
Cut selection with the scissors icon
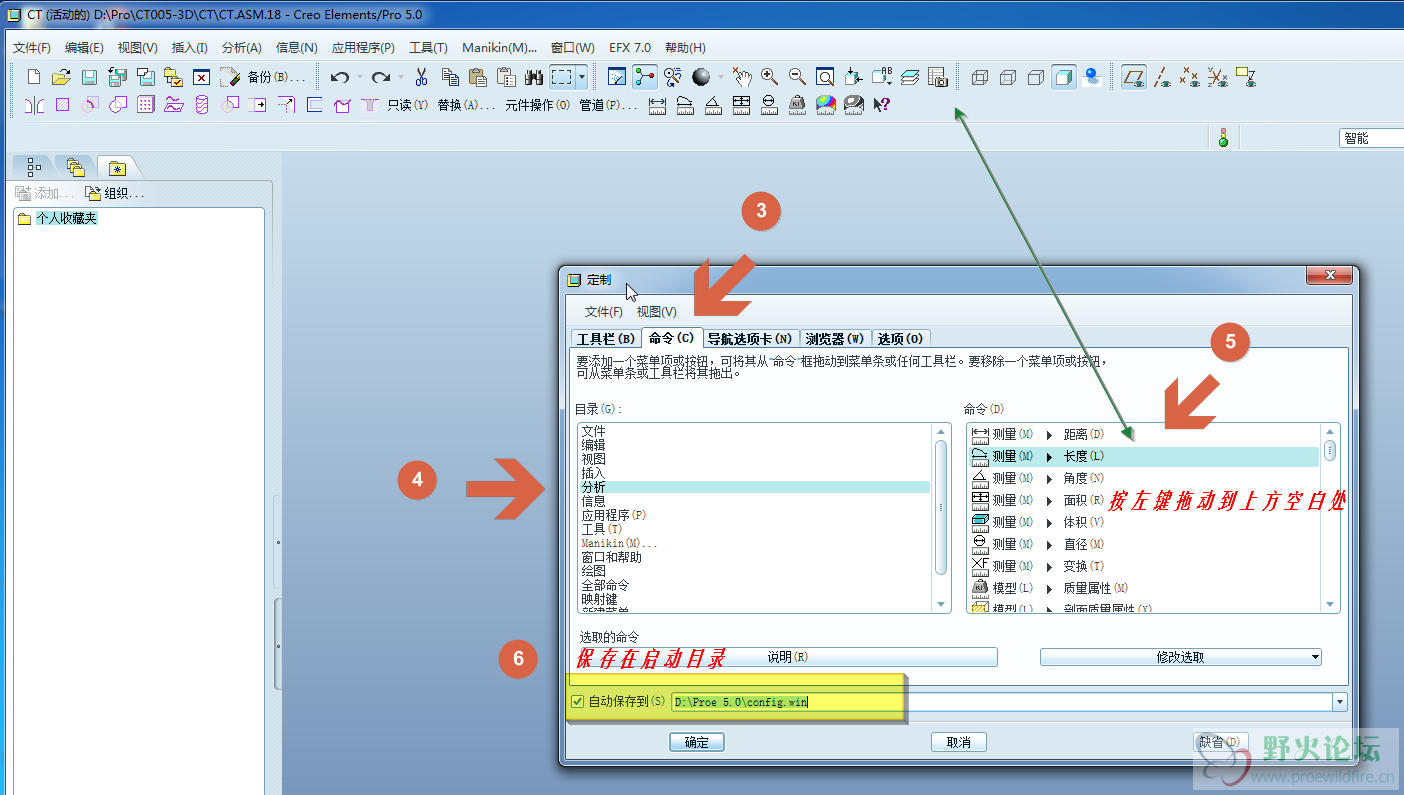click(422, 77)
